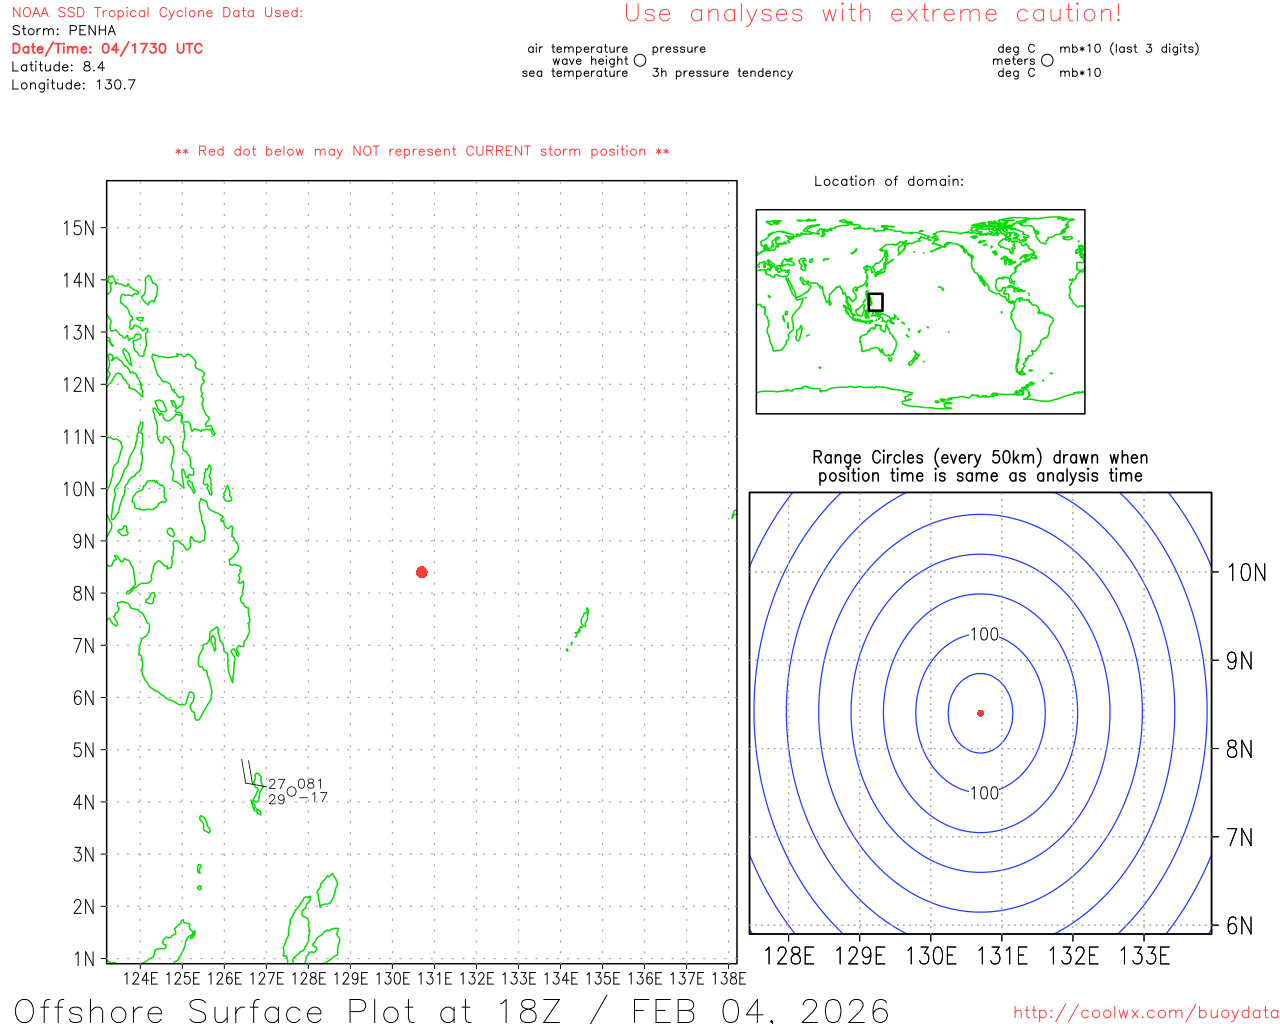Screen dimensions: 1280x1024
Task: Click the black domain box on the world map
Action: tap(875, 302)
